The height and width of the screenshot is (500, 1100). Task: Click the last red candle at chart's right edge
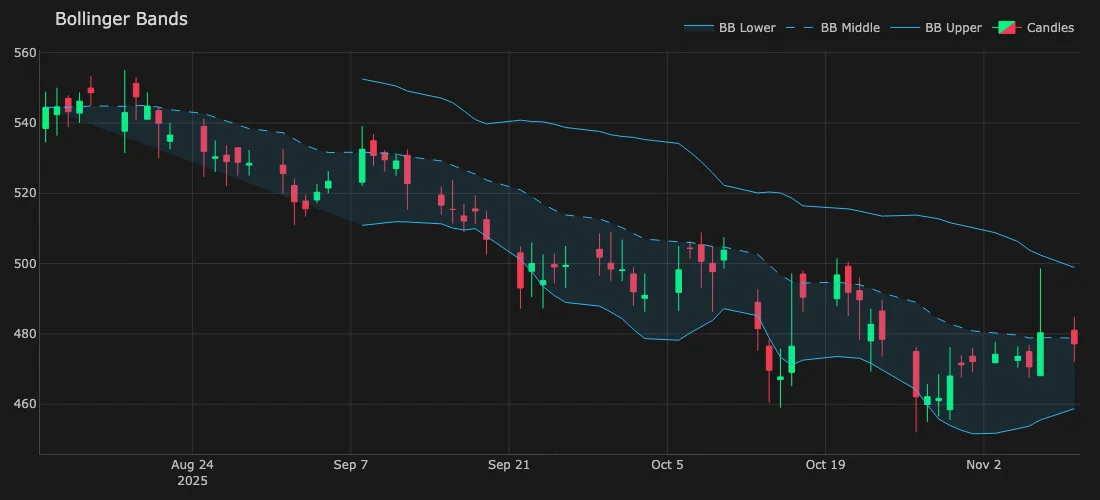coord(1074,337)
